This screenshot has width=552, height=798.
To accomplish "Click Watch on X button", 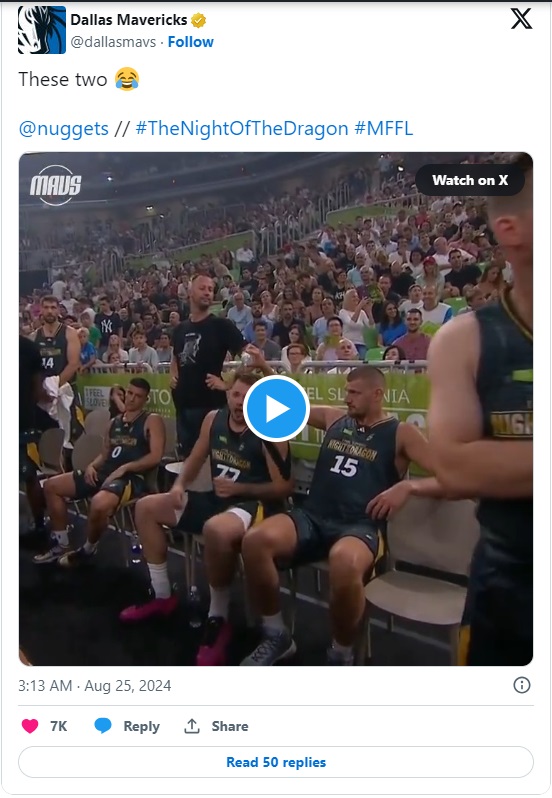I will coord(470,180).
